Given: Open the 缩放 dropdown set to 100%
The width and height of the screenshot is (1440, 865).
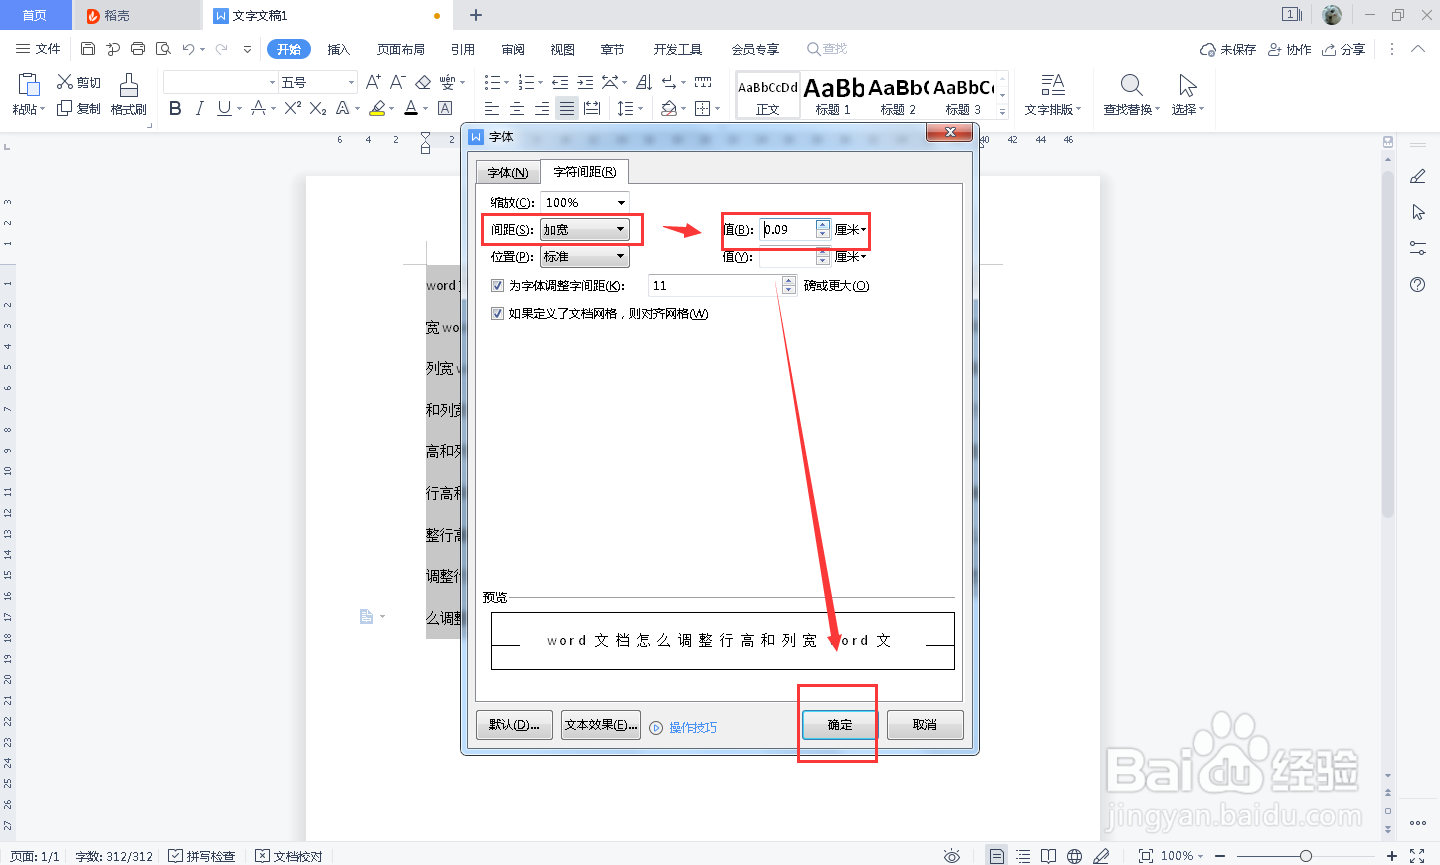Looking at the screenshot, I should point(584,201).
